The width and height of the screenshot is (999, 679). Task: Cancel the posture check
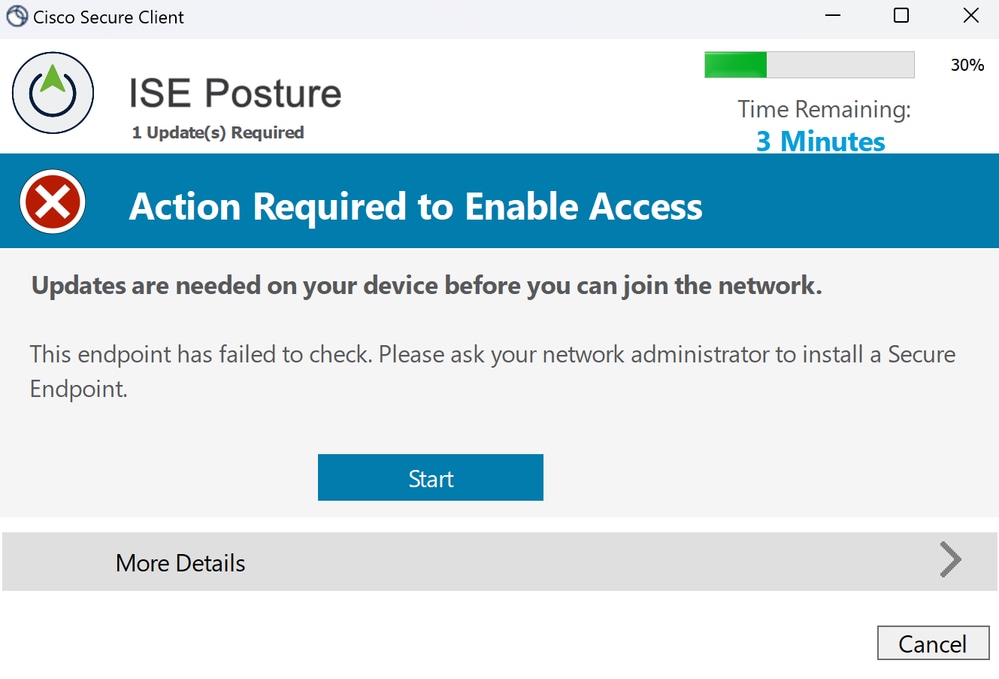pyautogui.click(x=933, y=643)
